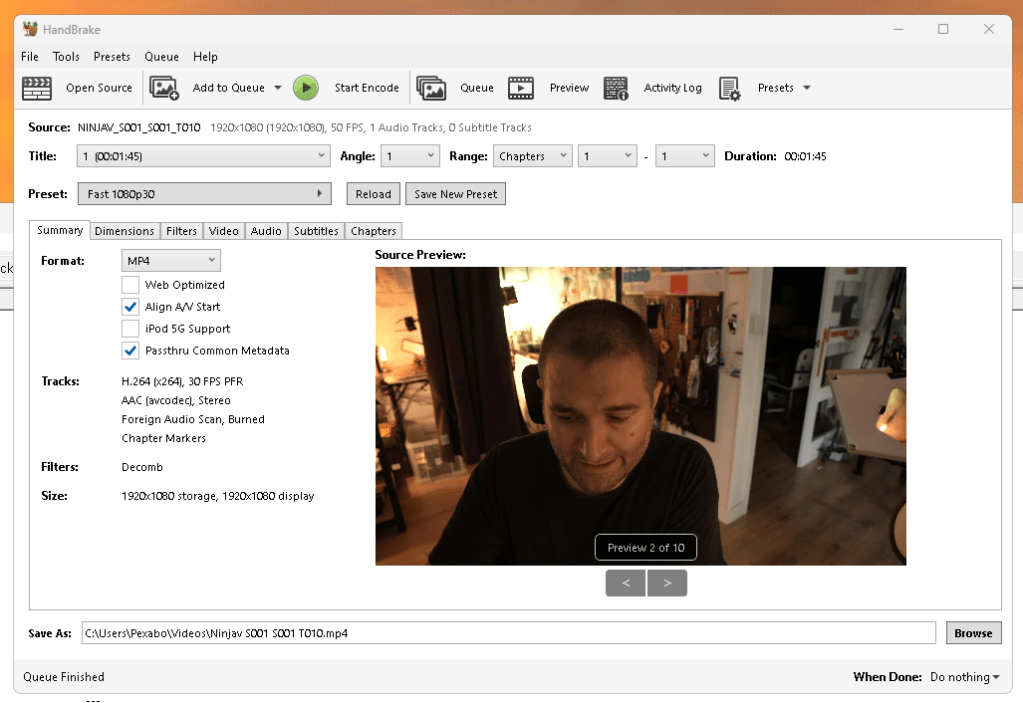
Task: Open the Range type Chapters dropdown
Action: coord(532,156)
